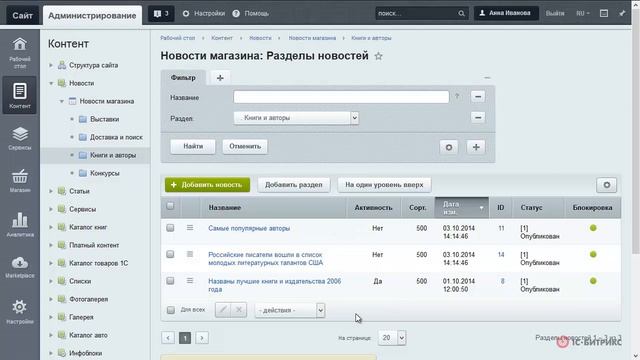Add new filter tab with plus

pos(220,78)
